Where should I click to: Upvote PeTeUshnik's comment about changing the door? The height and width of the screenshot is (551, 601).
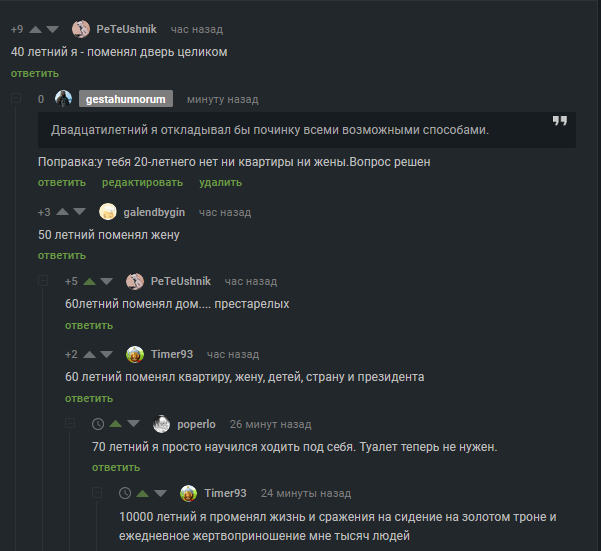point(36,30)
